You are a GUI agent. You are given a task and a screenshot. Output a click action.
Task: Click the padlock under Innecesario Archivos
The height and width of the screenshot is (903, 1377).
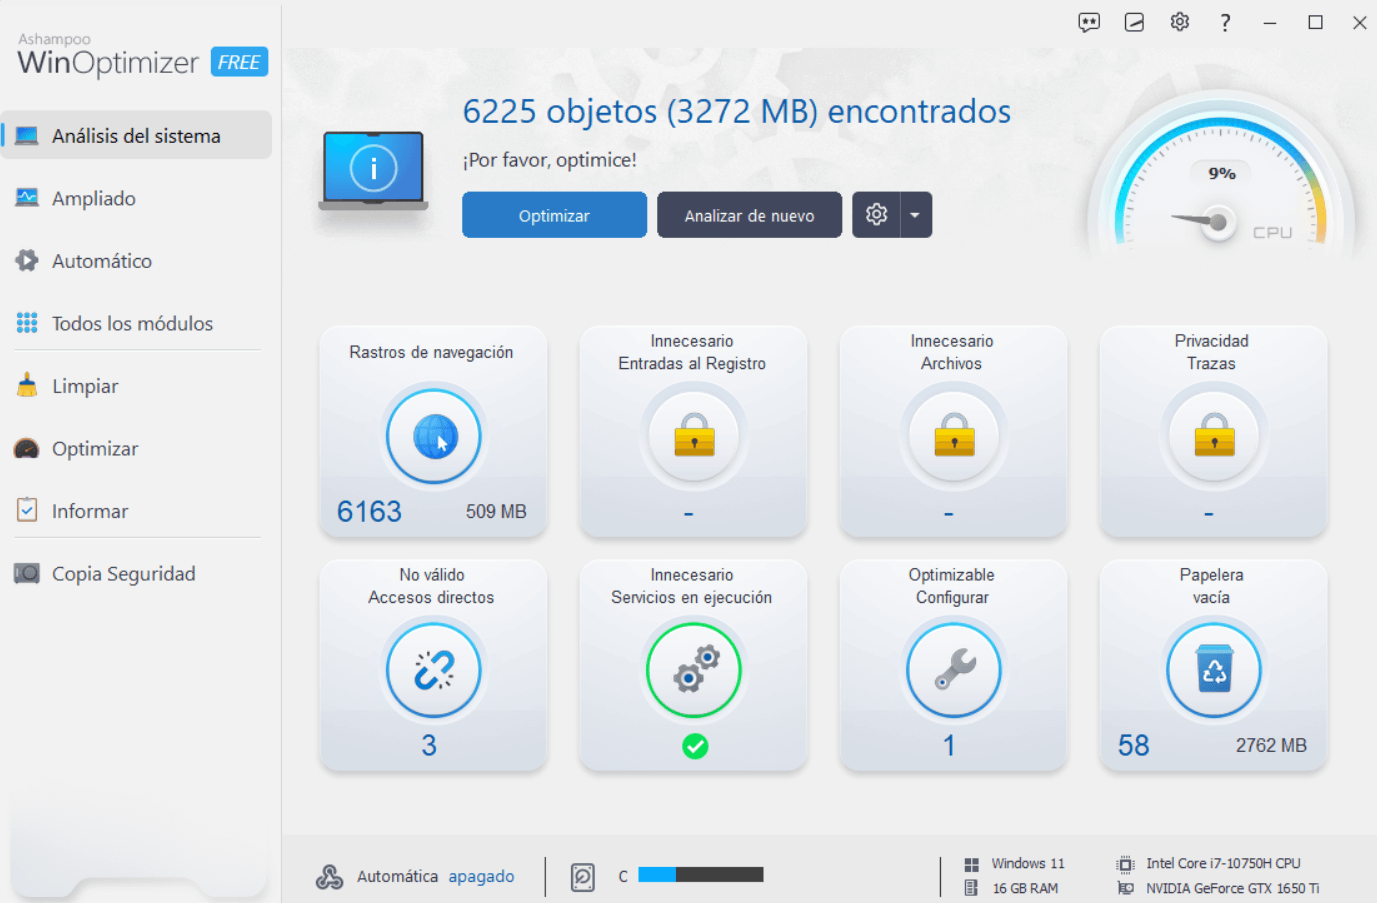point(954,436)
